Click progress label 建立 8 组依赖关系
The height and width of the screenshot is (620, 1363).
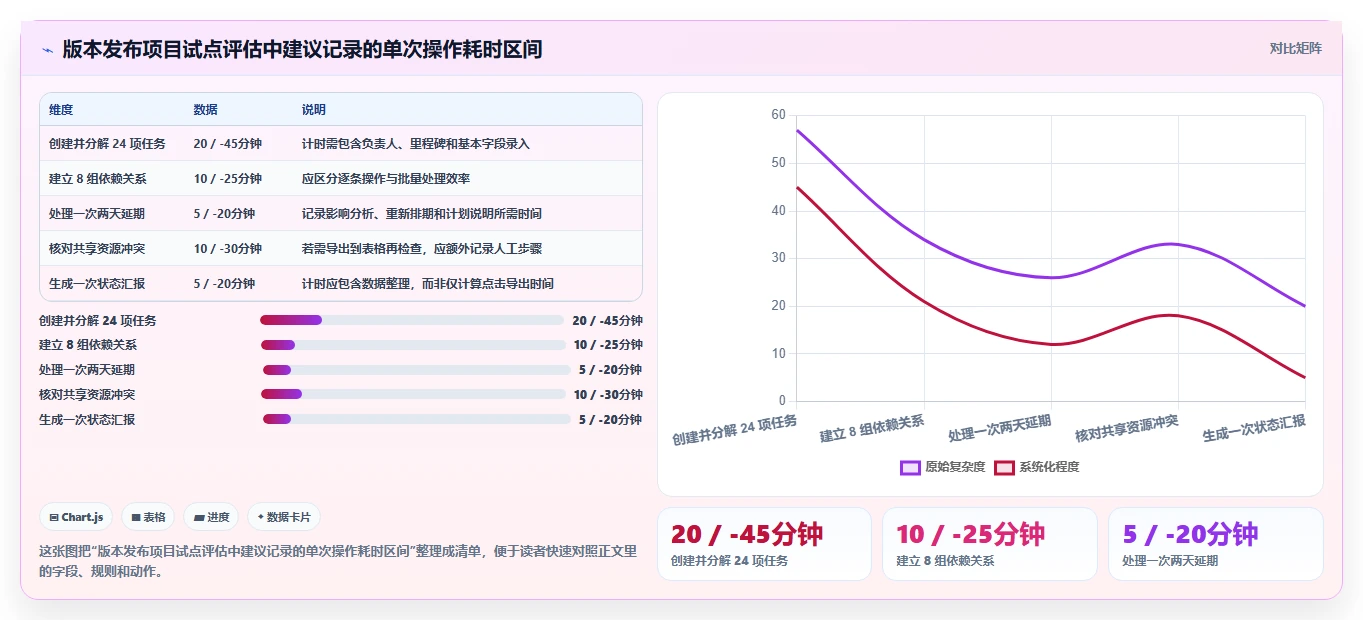(x=88, y=345)
